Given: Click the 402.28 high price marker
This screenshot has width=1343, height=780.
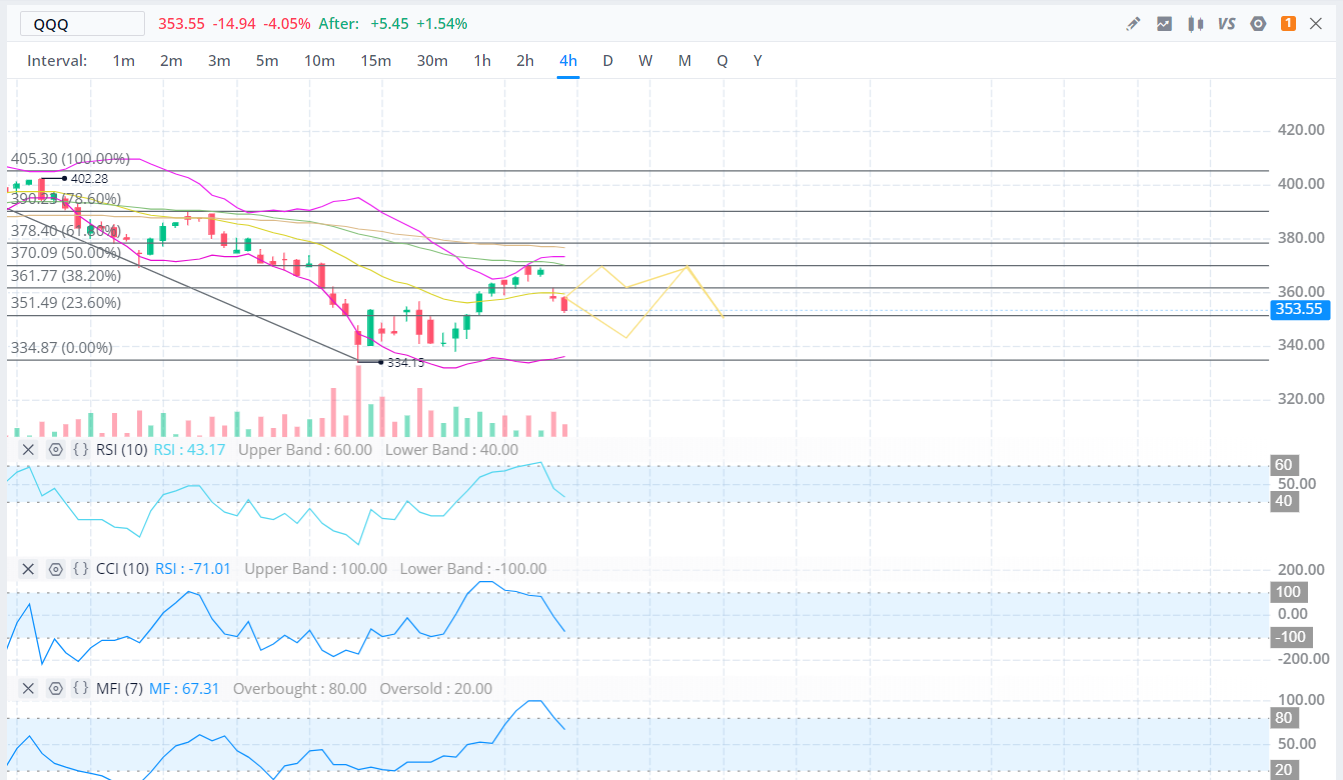Looking at the screenshot, I should click(89, 178).
